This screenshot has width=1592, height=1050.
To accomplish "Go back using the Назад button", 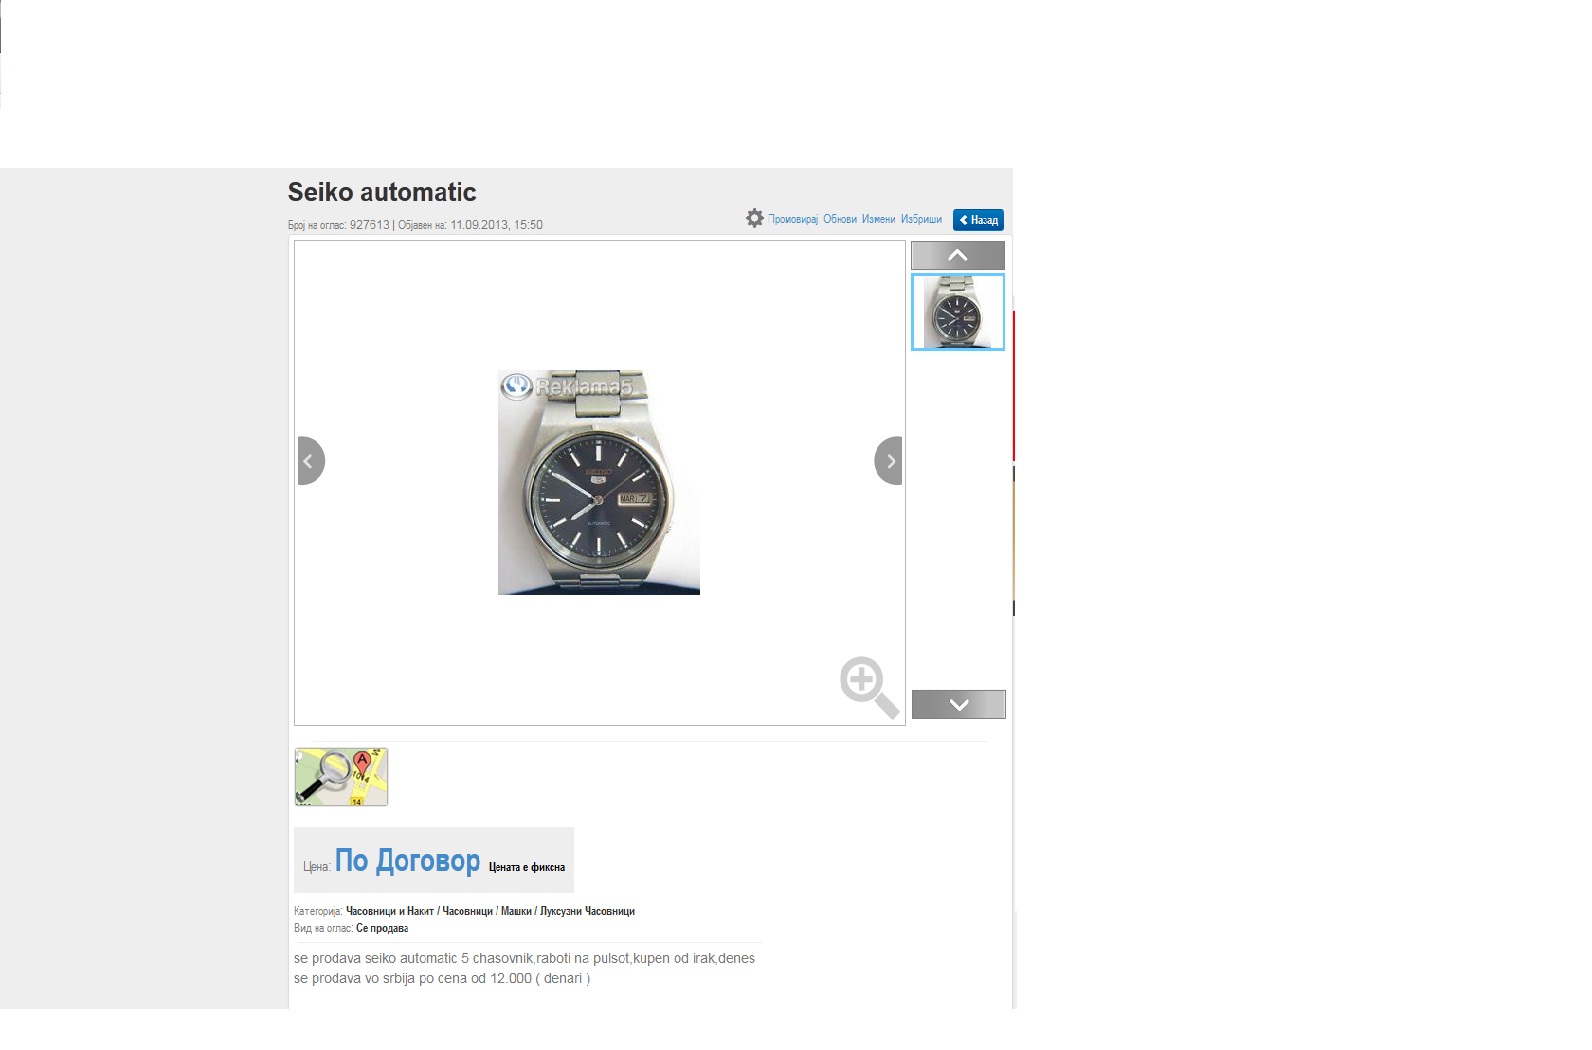I will [x=978, y=220].
